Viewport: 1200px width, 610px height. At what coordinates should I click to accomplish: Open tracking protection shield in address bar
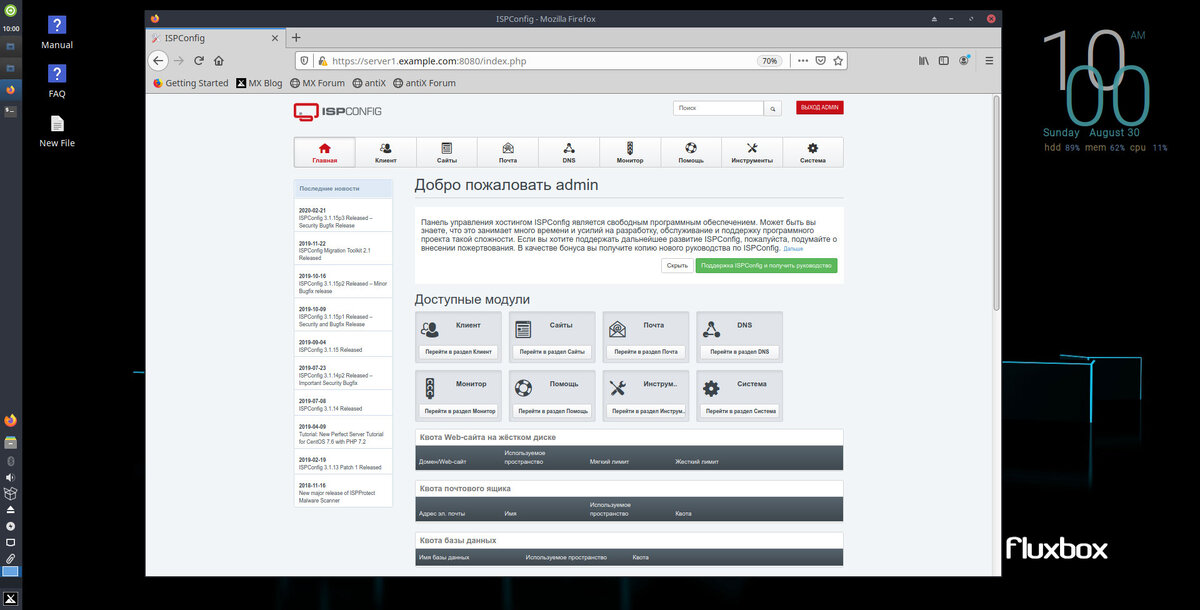click(306, 60)
